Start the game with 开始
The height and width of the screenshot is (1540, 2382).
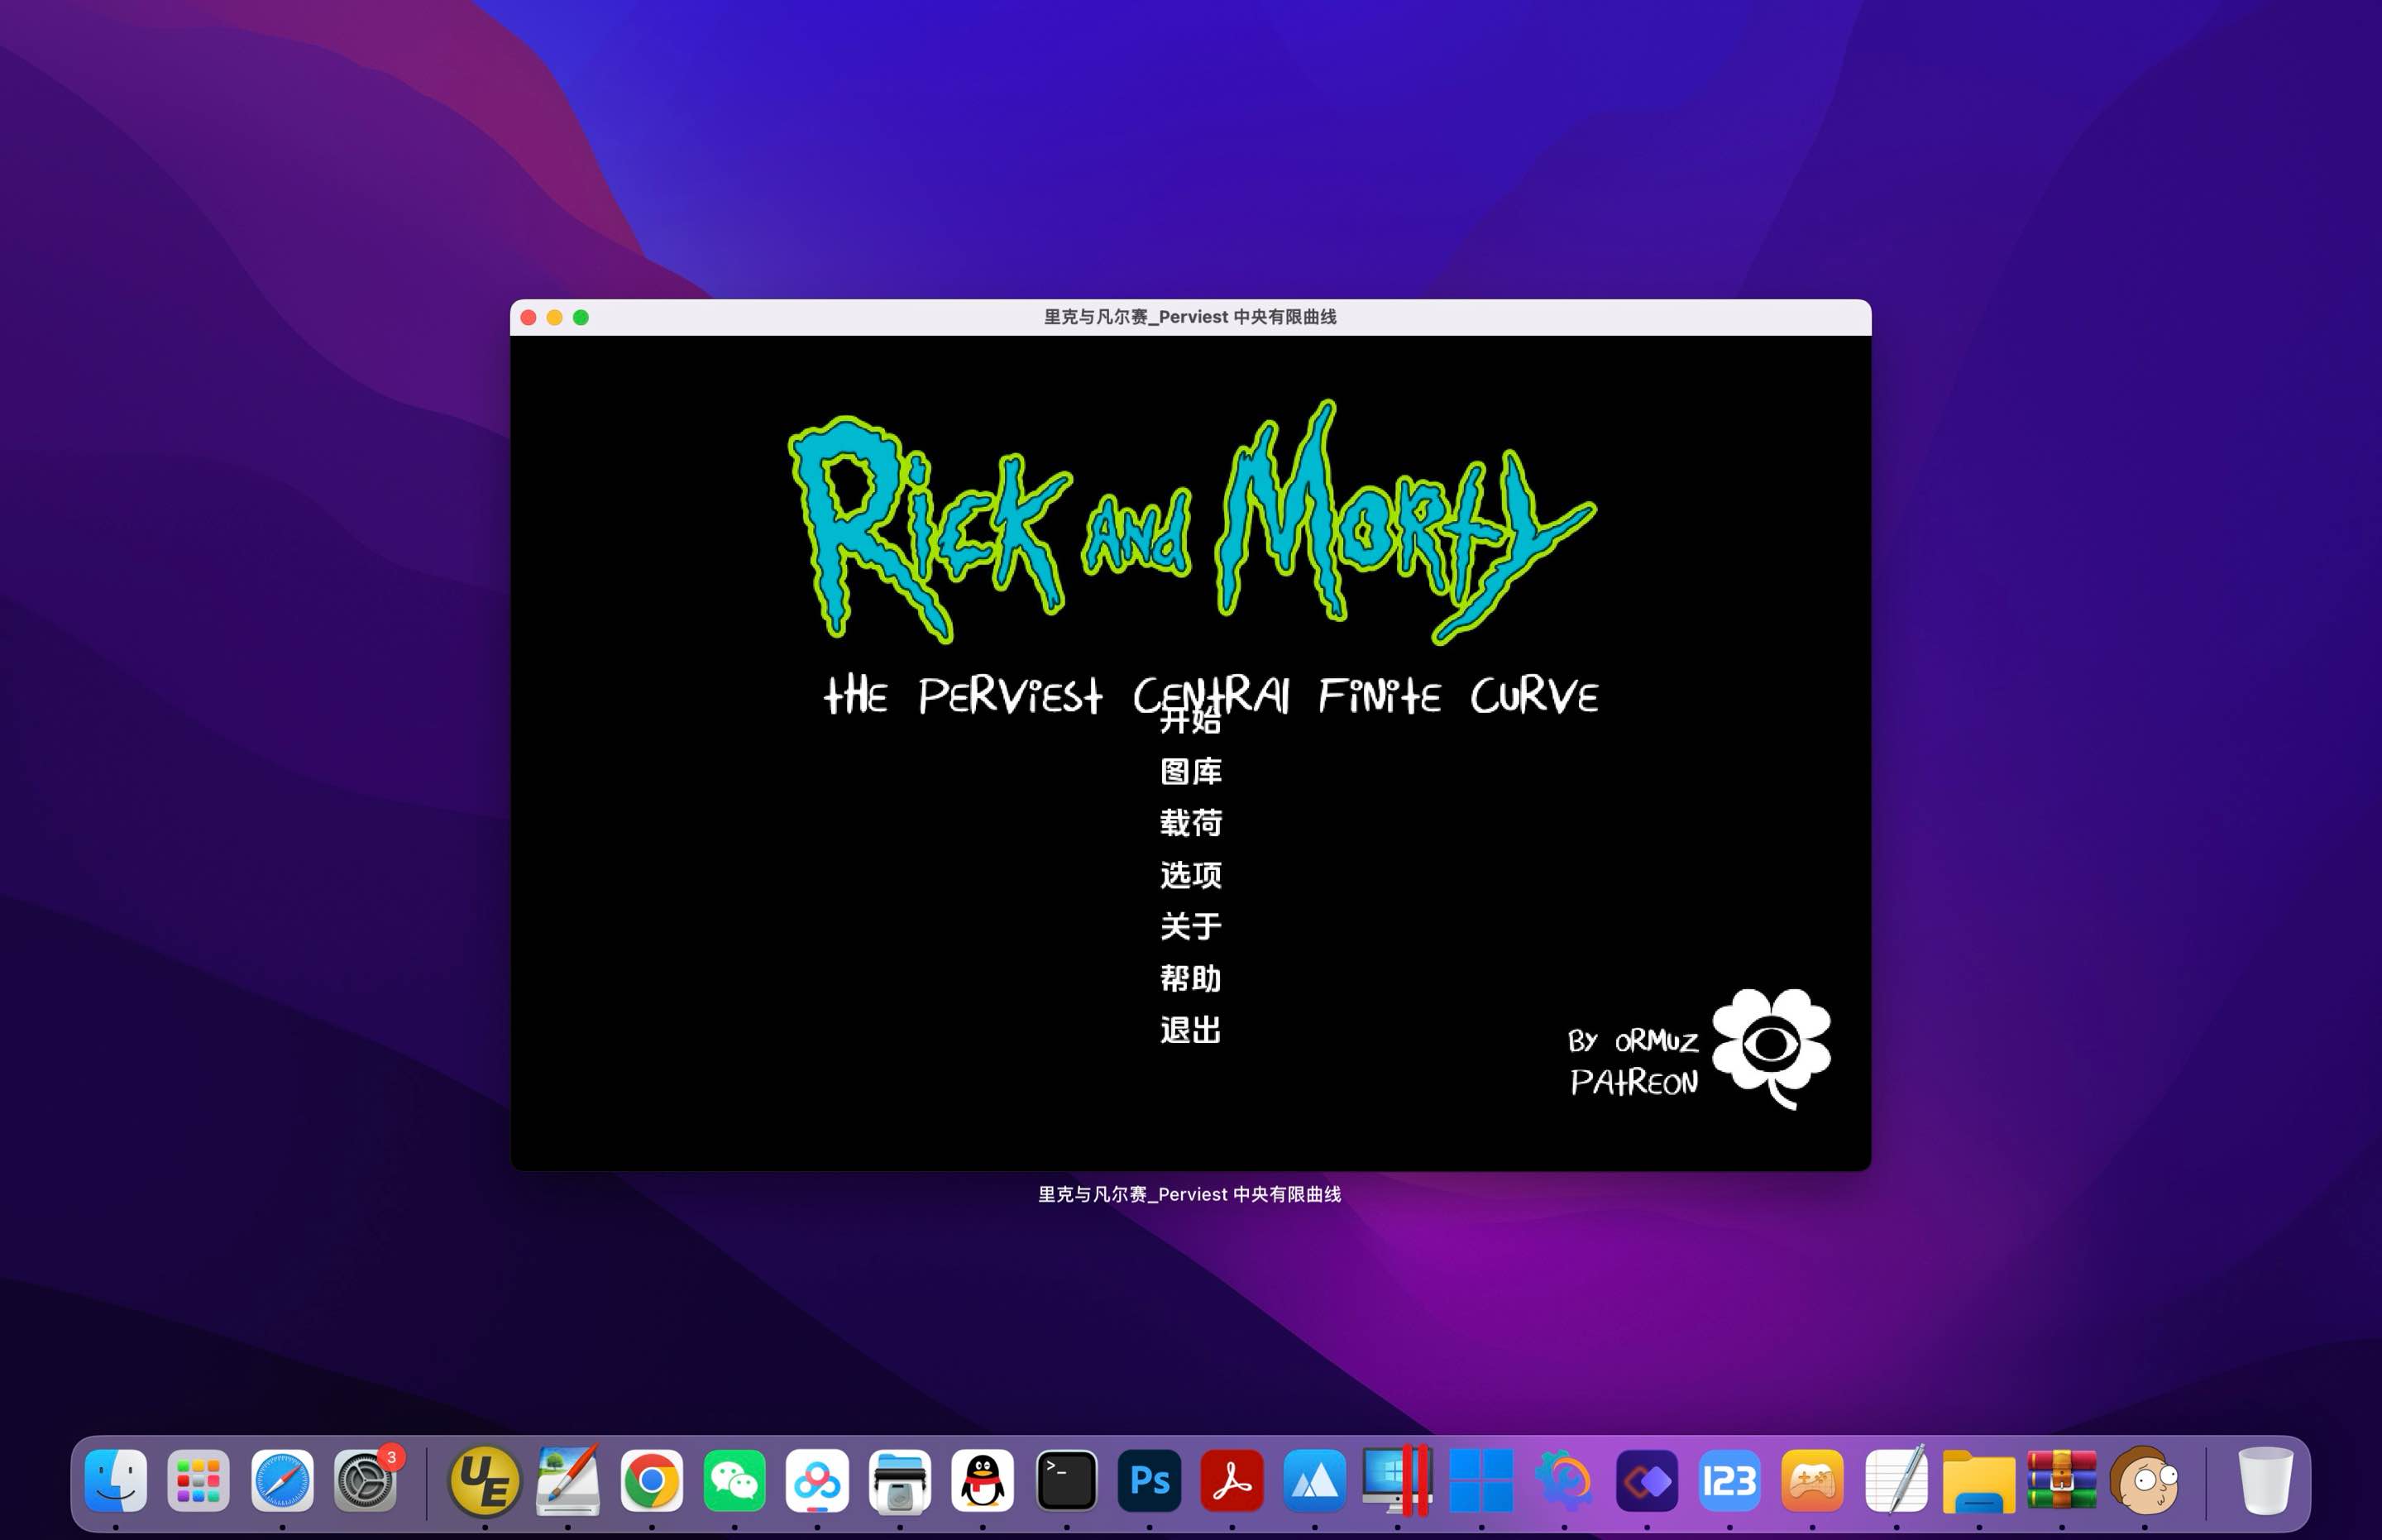[x=1190, y=720]
